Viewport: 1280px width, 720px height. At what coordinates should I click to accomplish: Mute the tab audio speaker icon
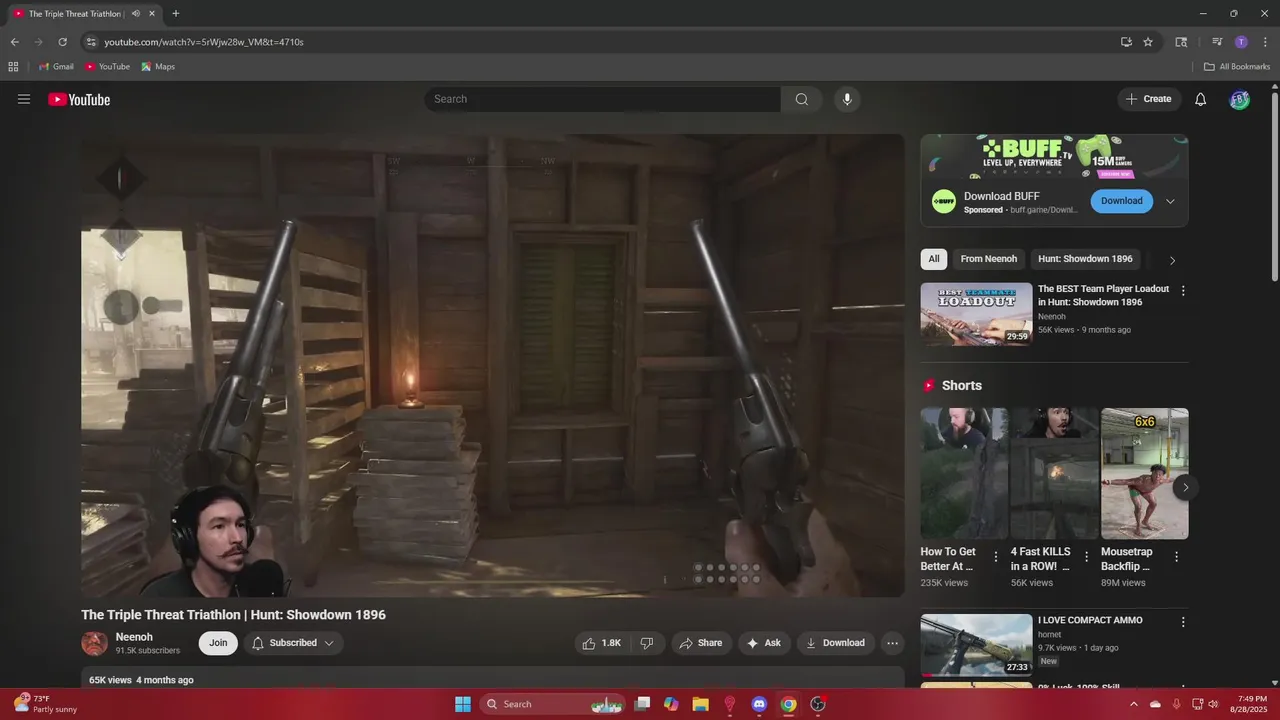point(136,14)
